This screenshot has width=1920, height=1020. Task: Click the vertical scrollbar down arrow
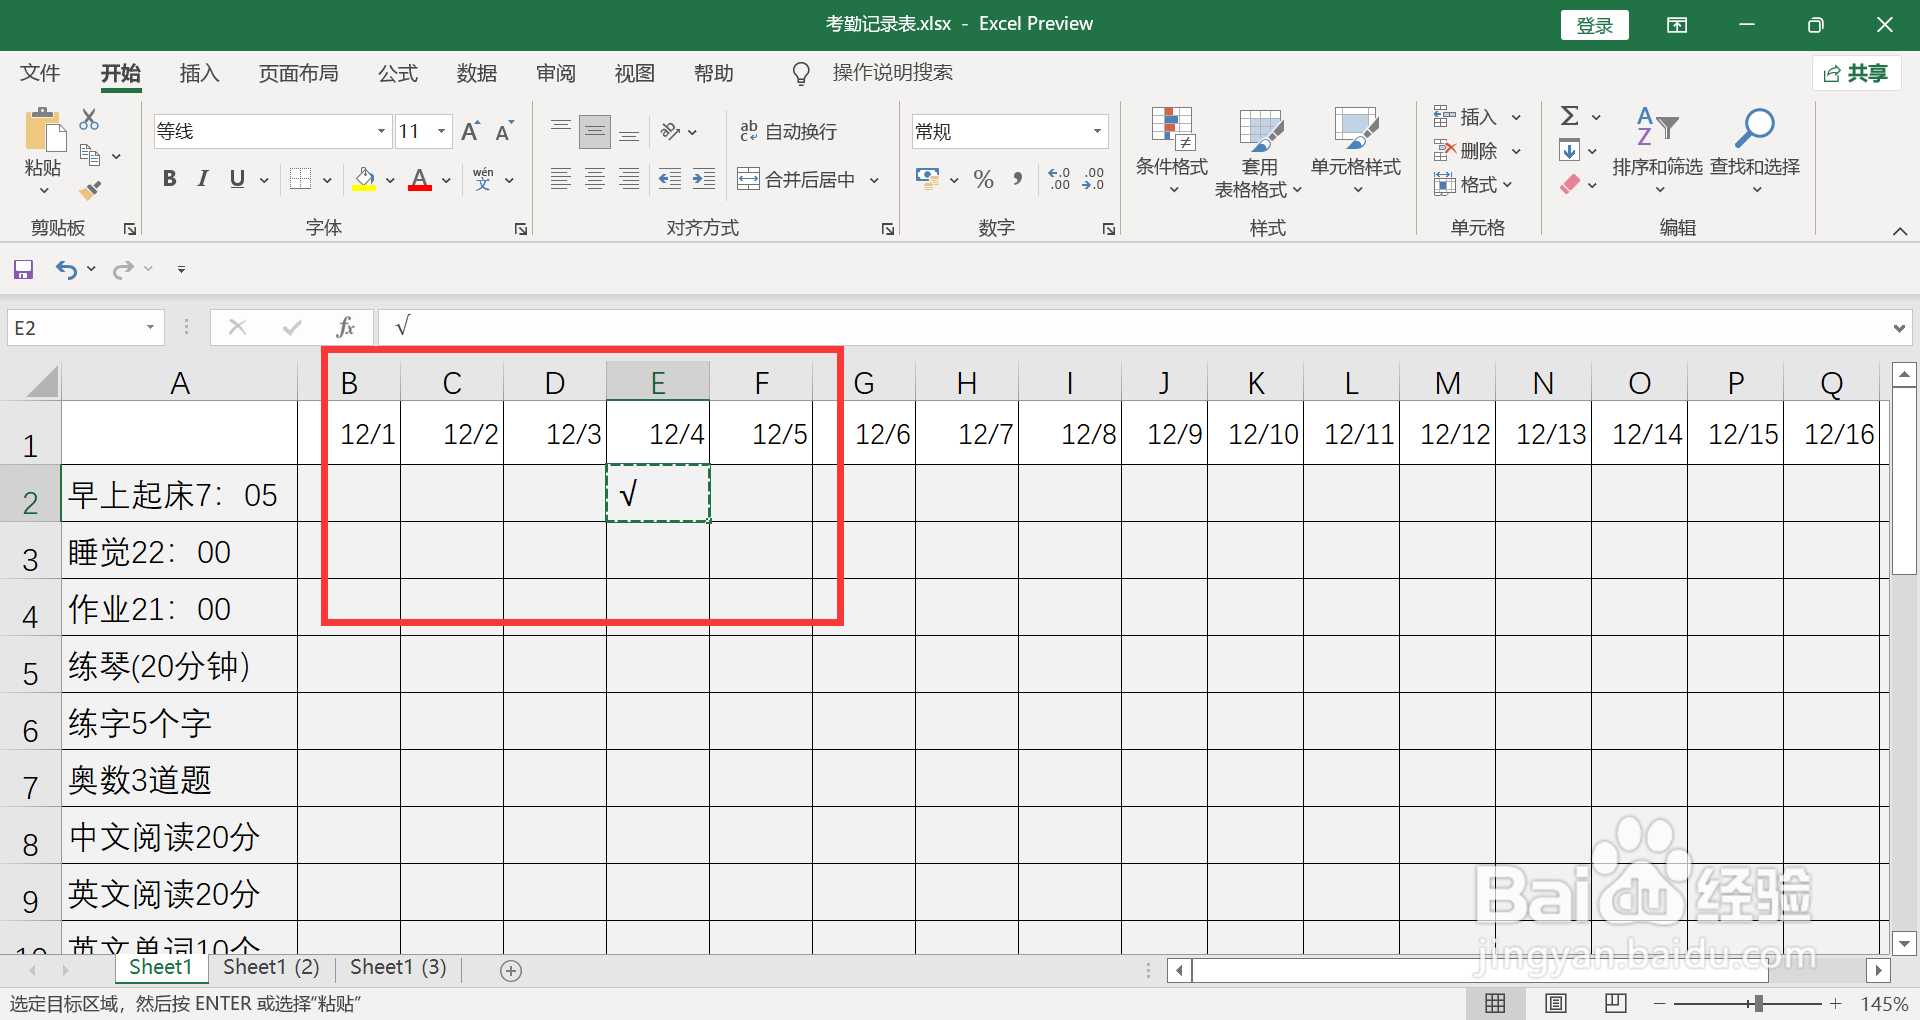click(x=1904, y=943)
